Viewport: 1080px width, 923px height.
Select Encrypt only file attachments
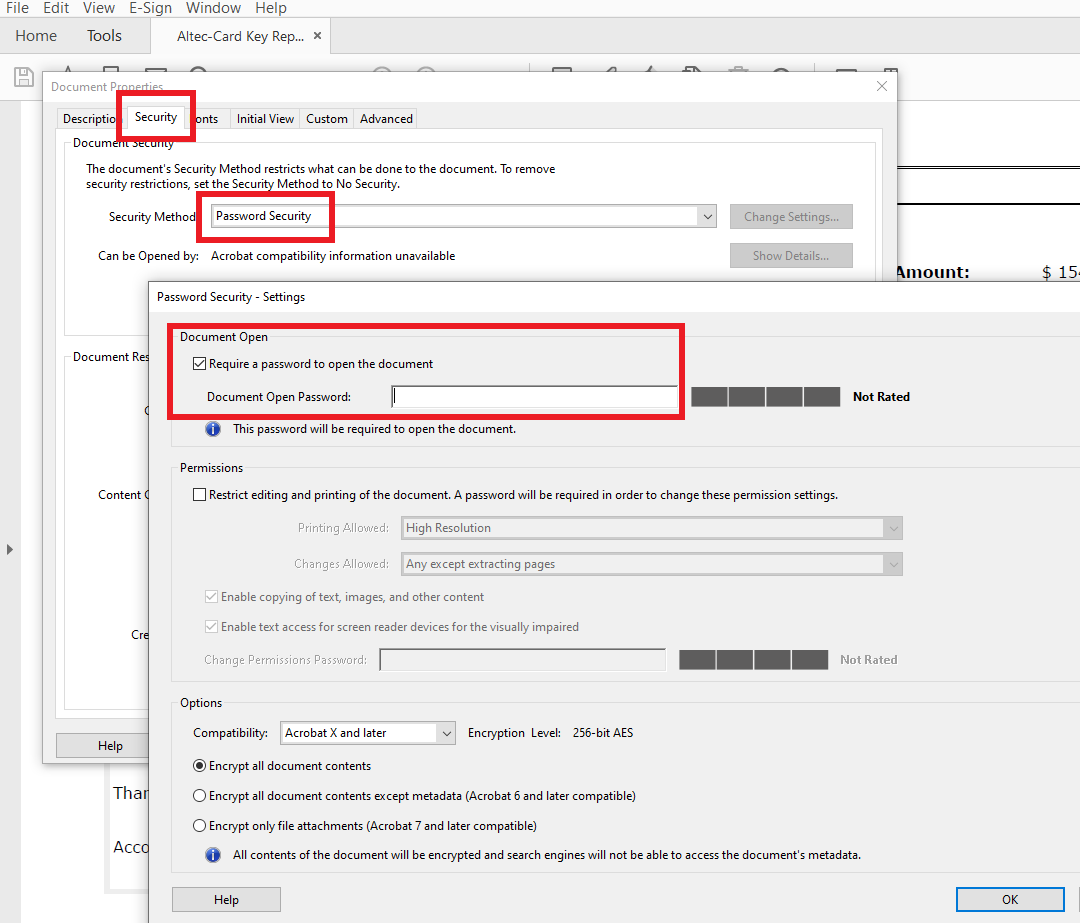point(200,826)
